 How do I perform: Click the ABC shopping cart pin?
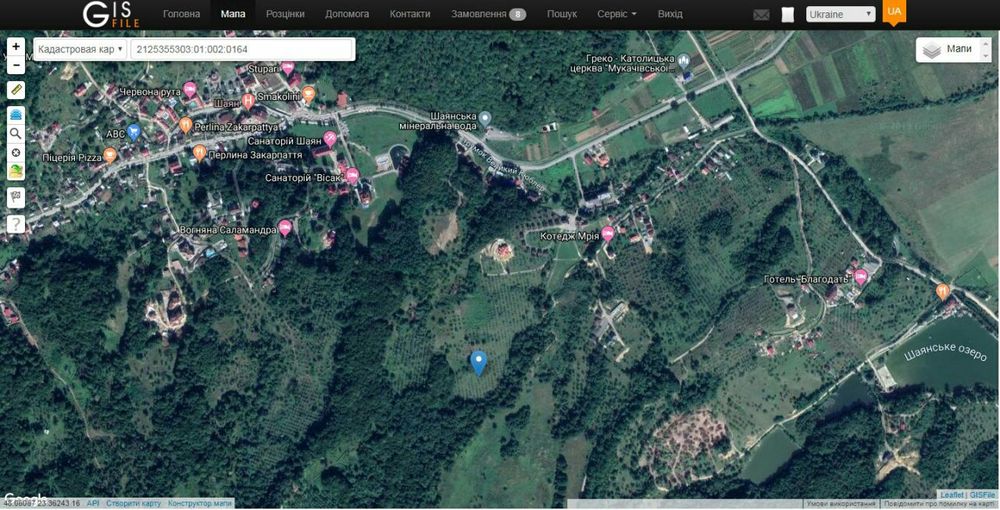(133, 132)
